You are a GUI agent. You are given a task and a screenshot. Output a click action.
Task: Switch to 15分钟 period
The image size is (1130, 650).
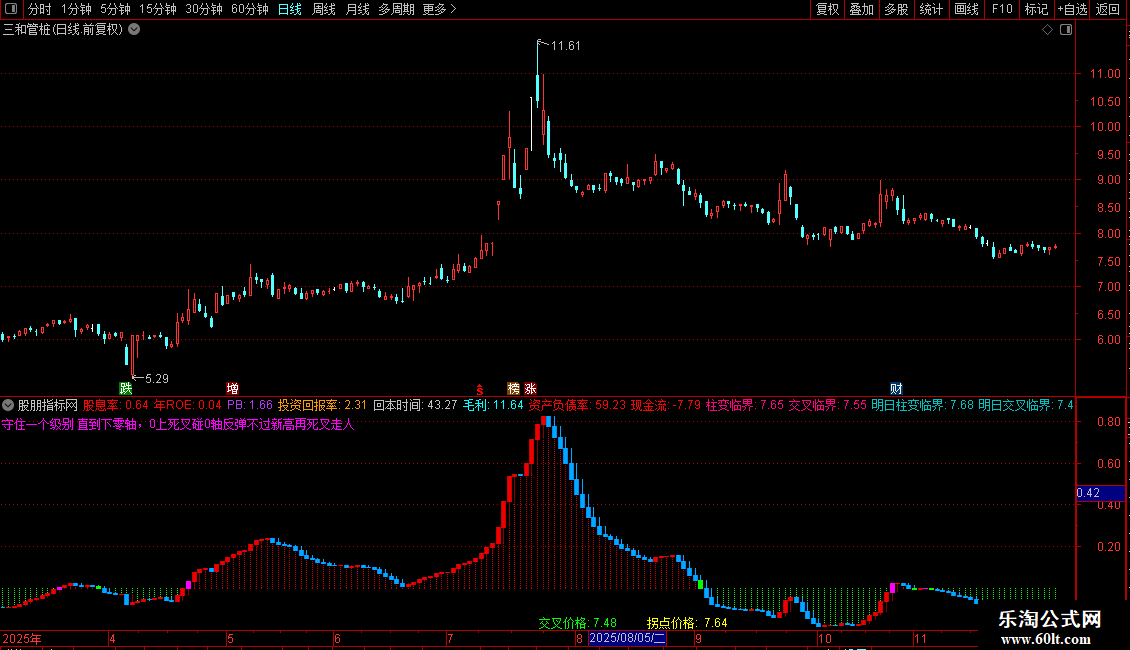tap(157, 9)
